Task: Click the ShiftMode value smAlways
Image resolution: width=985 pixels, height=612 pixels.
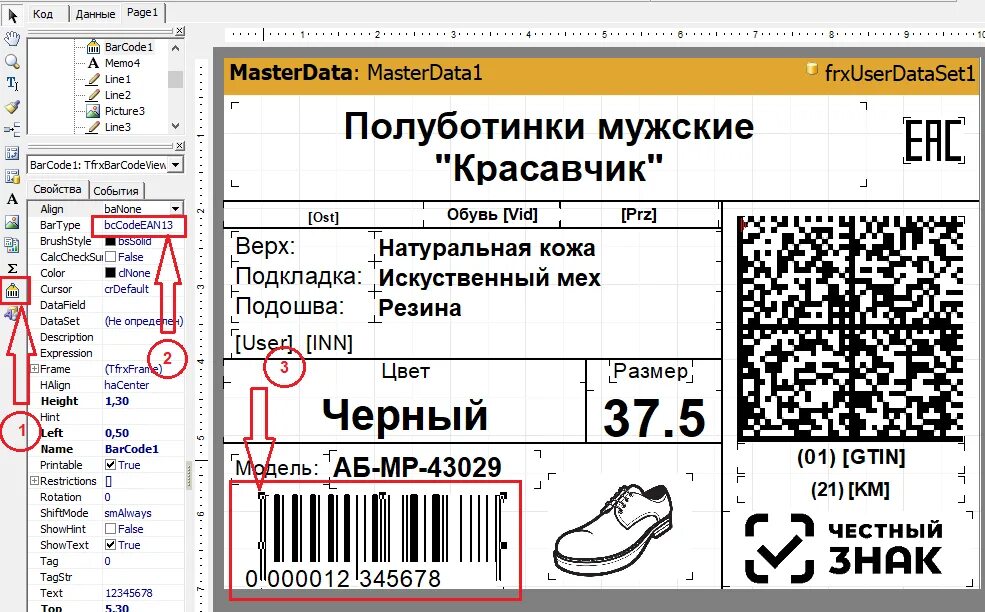Action: click(x=143, y=513)
